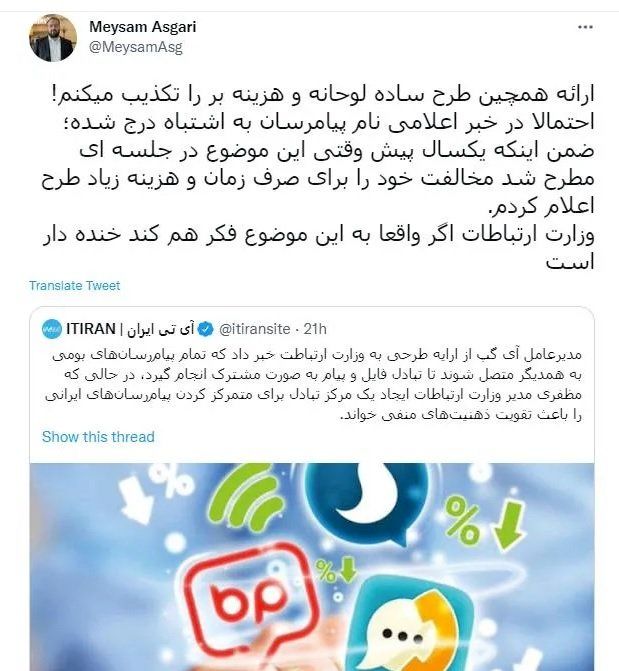Click Show this thread
This screenshot has height=671, width=619.
click(x=98, y=437)
